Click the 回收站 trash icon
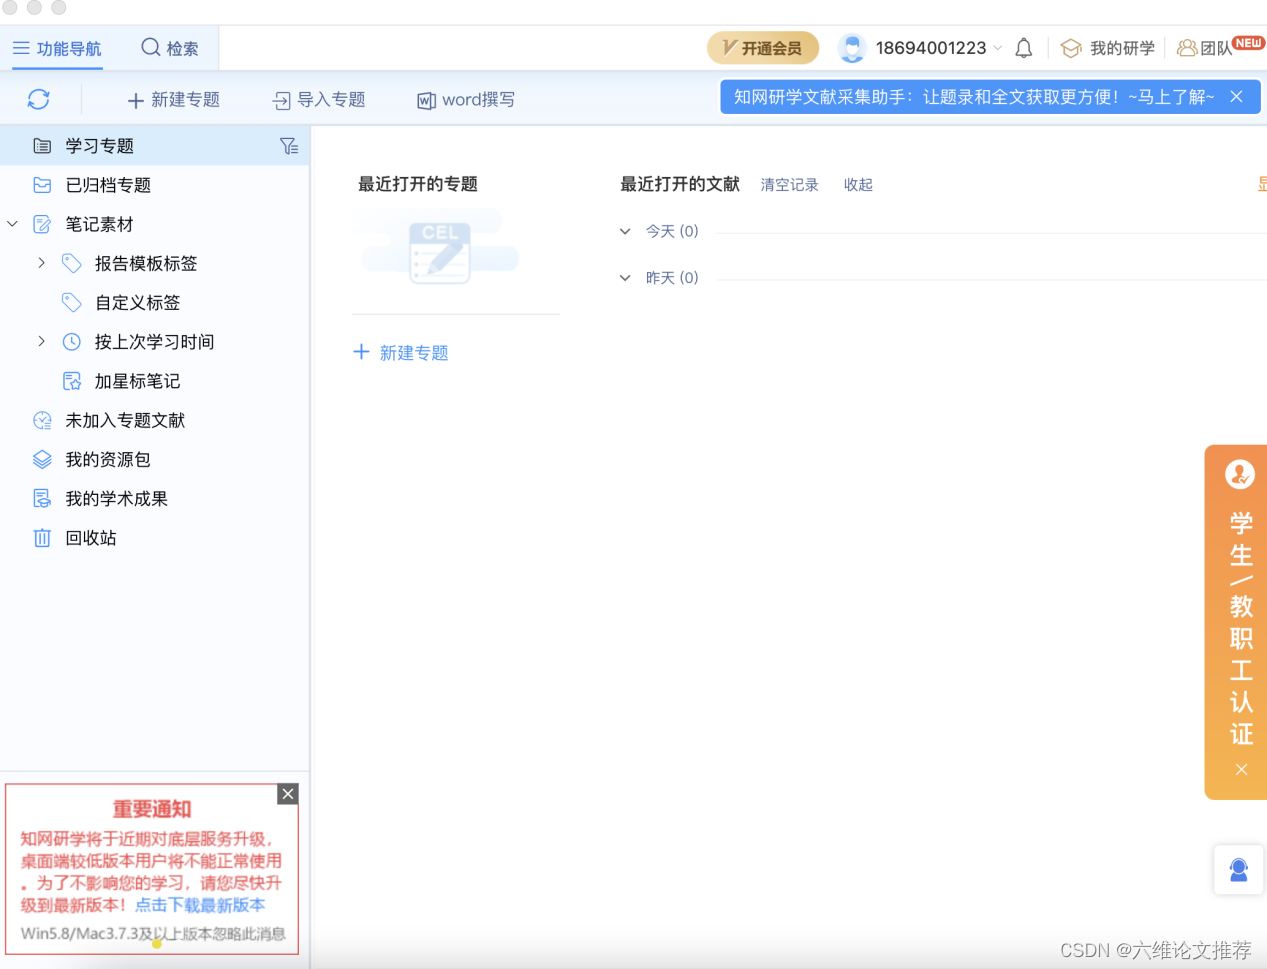1267x969 pixels. tap(42, 538)
